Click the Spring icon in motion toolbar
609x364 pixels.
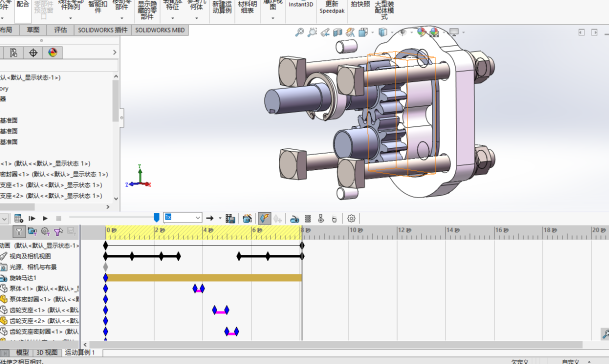click(x=308, y=219)
